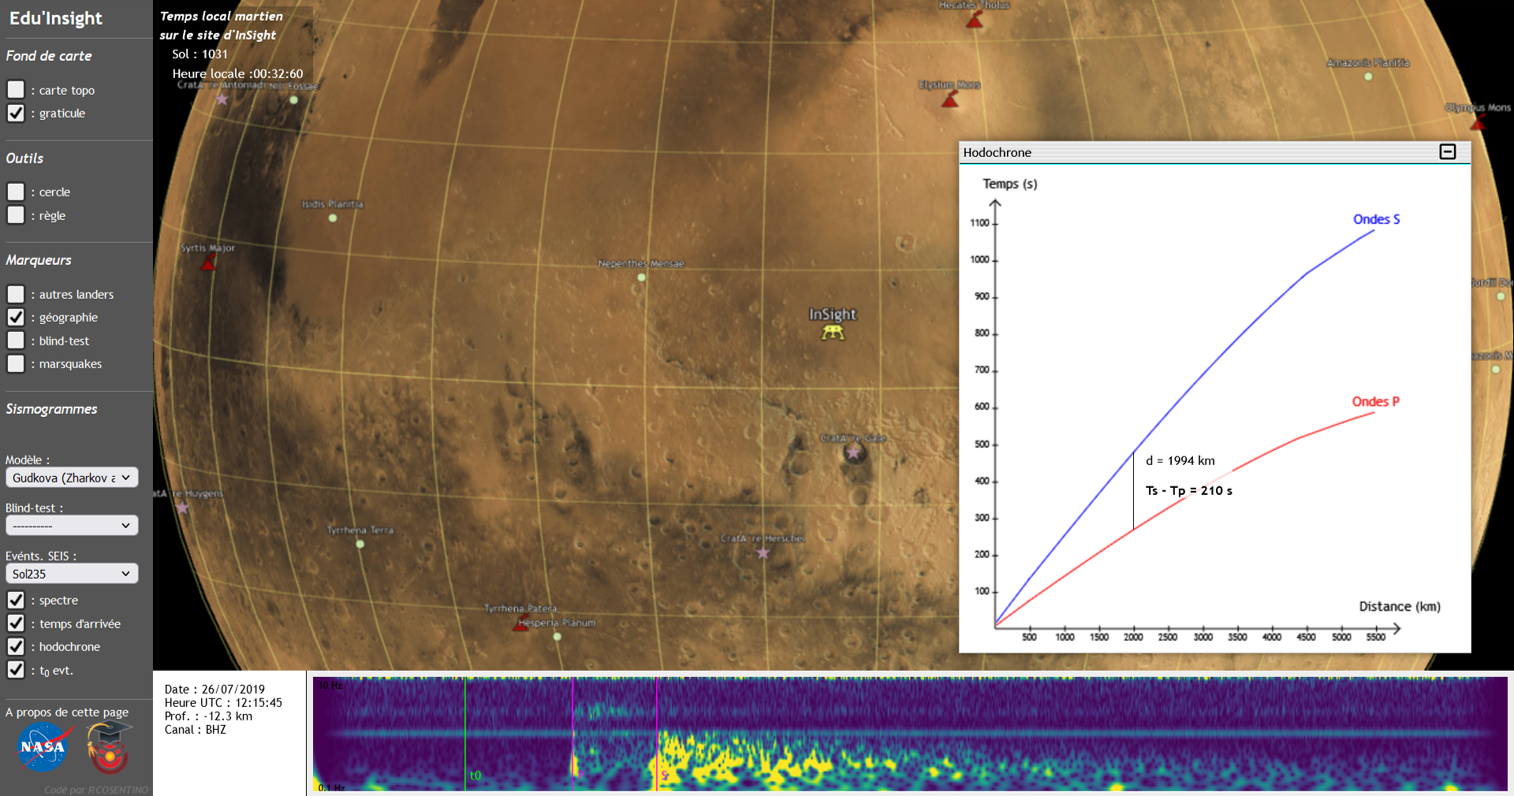Image resolution: width=1514 pixels, height=796 pixels.
Task: Click the Ondes S curve label
Action: 1376,220
